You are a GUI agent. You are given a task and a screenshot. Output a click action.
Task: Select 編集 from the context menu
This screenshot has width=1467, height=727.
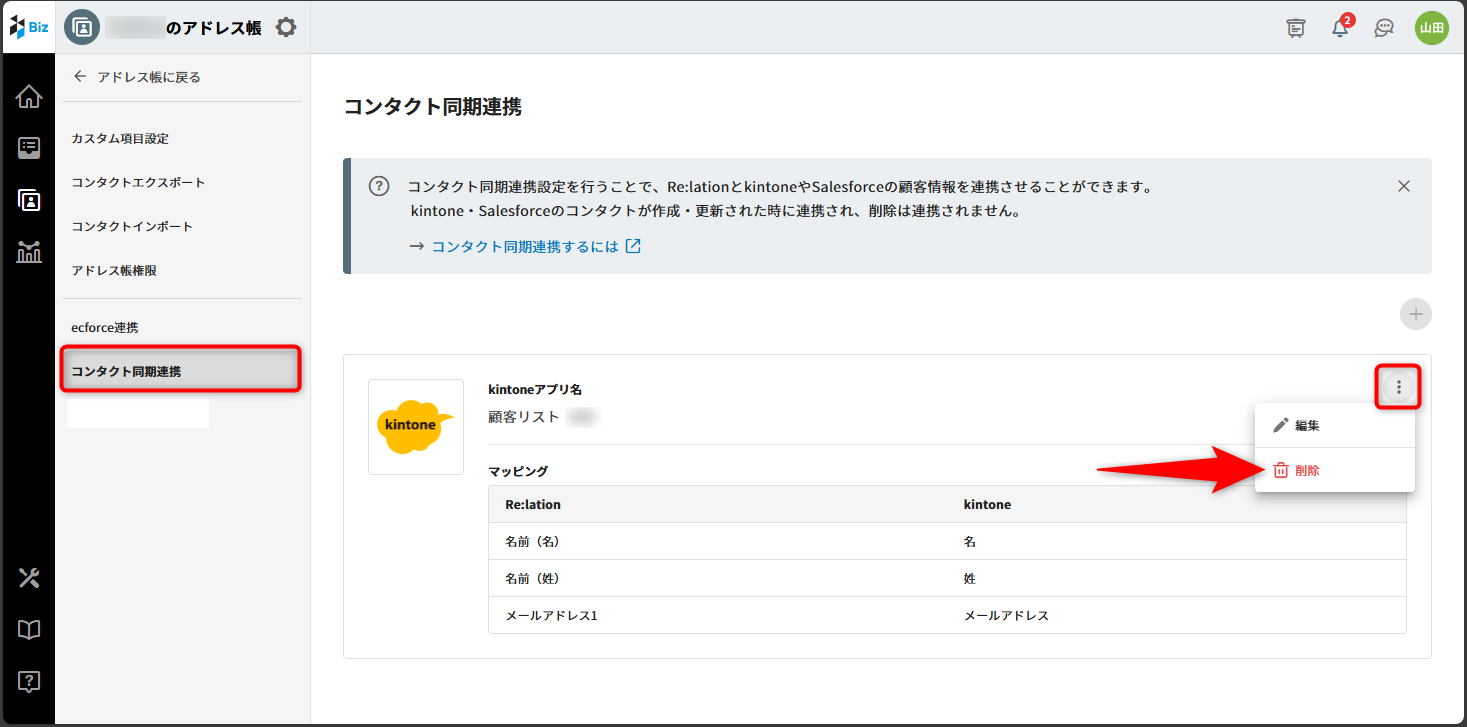click(1306, 425)
